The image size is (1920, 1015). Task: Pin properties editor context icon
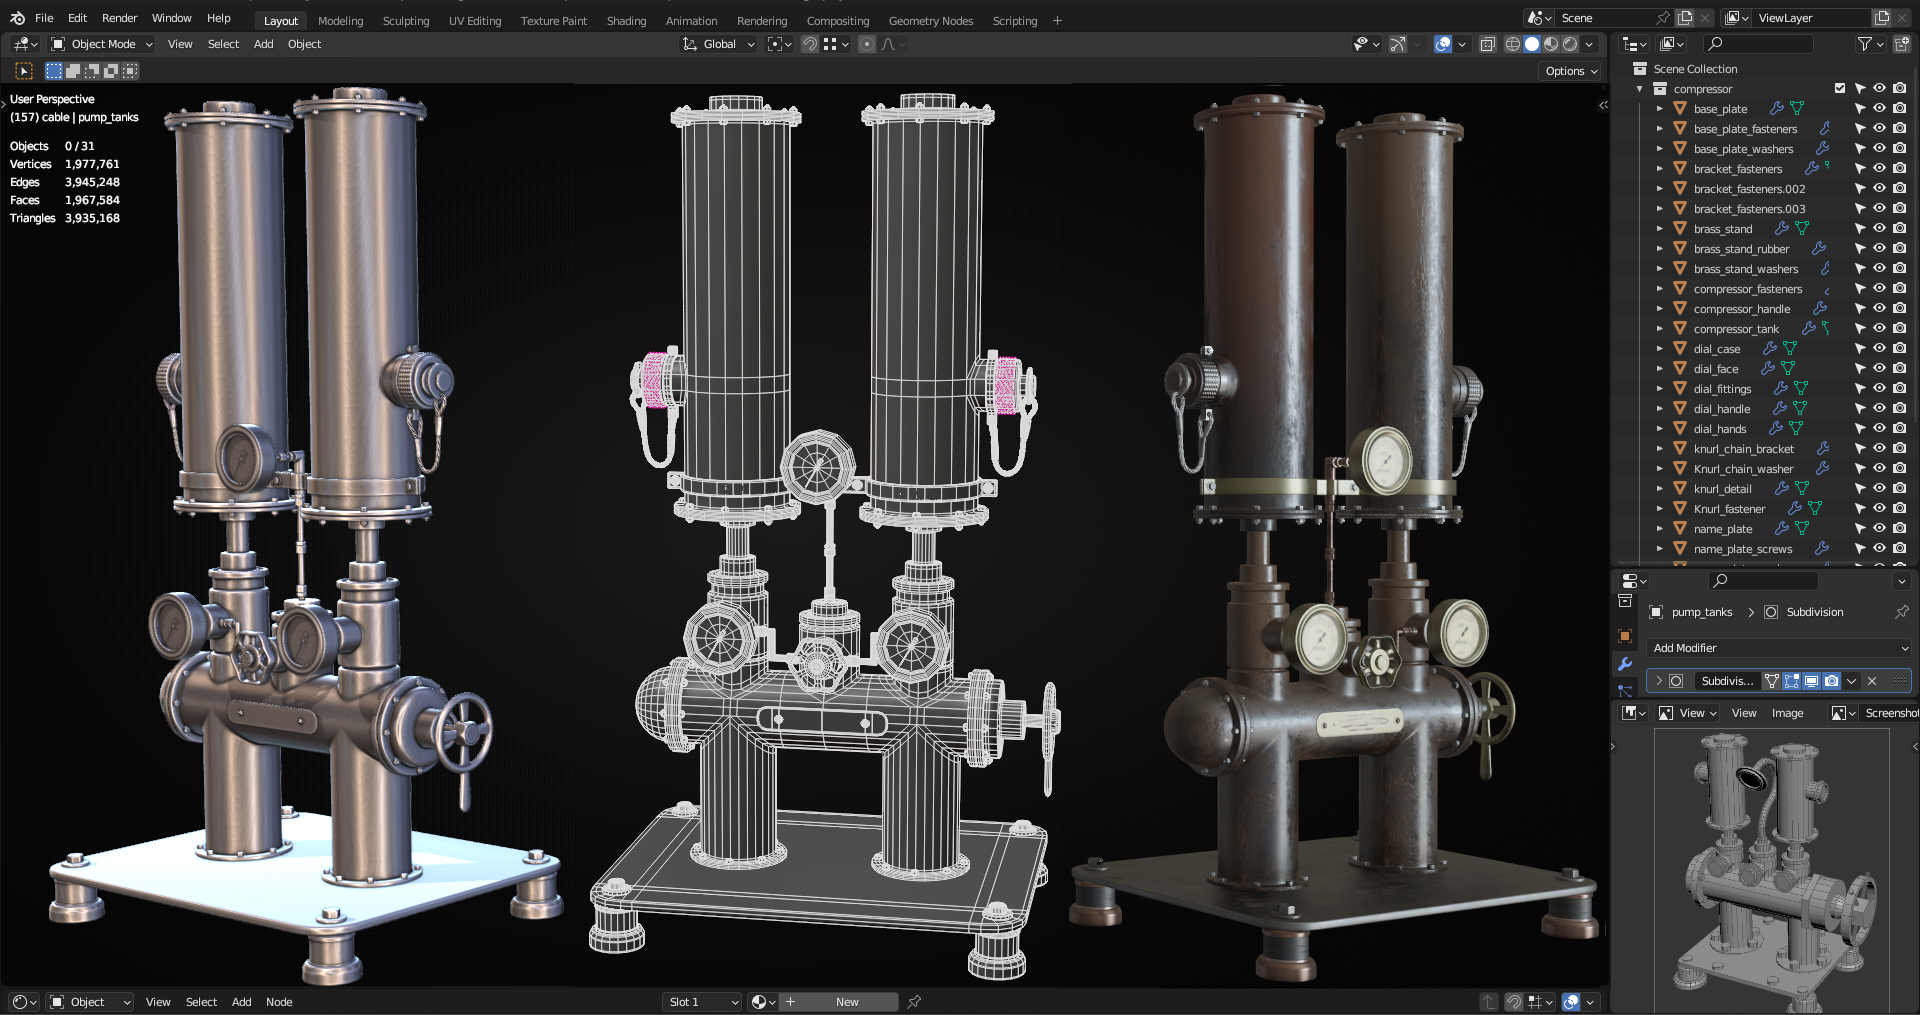(1901, 612)
